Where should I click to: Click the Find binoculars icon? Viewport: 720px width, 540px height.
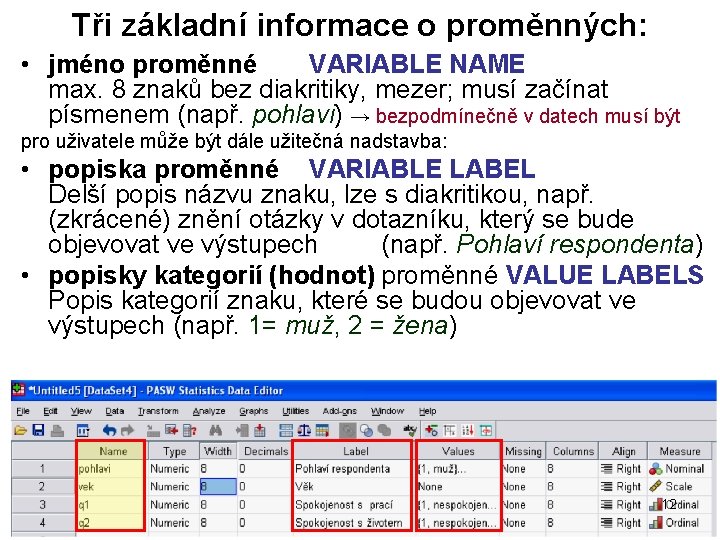215,431
